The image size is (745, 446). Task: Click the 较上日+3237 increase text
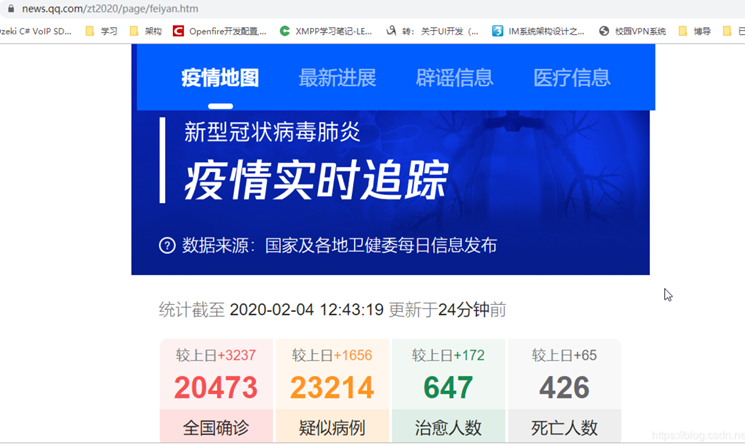[216, 355]
